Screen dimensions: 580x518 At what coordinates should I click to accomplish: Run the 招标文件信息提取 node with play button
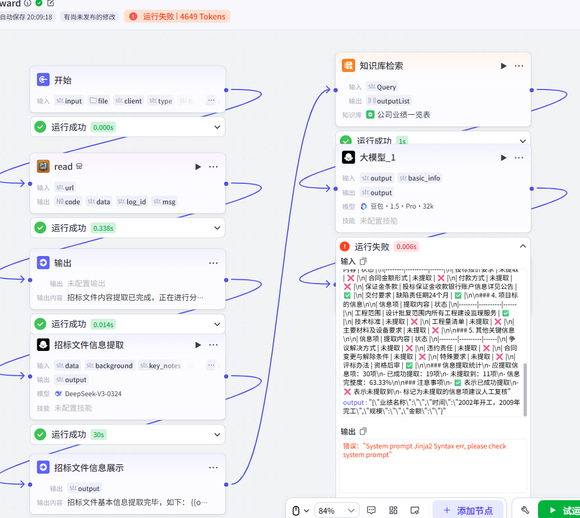pos(198,345)
